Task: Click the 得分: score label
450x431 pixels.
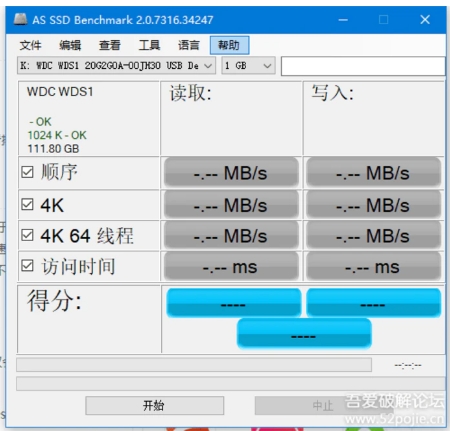Action: pyautogui.click(x=54, y=300)
